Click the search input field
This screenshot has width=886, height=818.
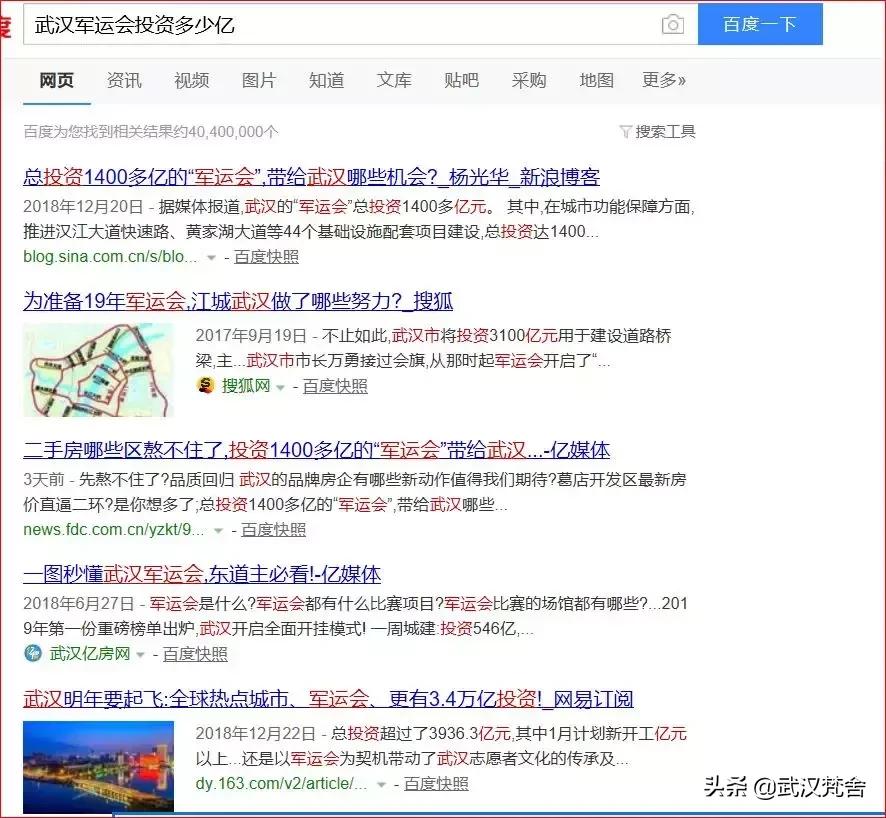[340, 25]
